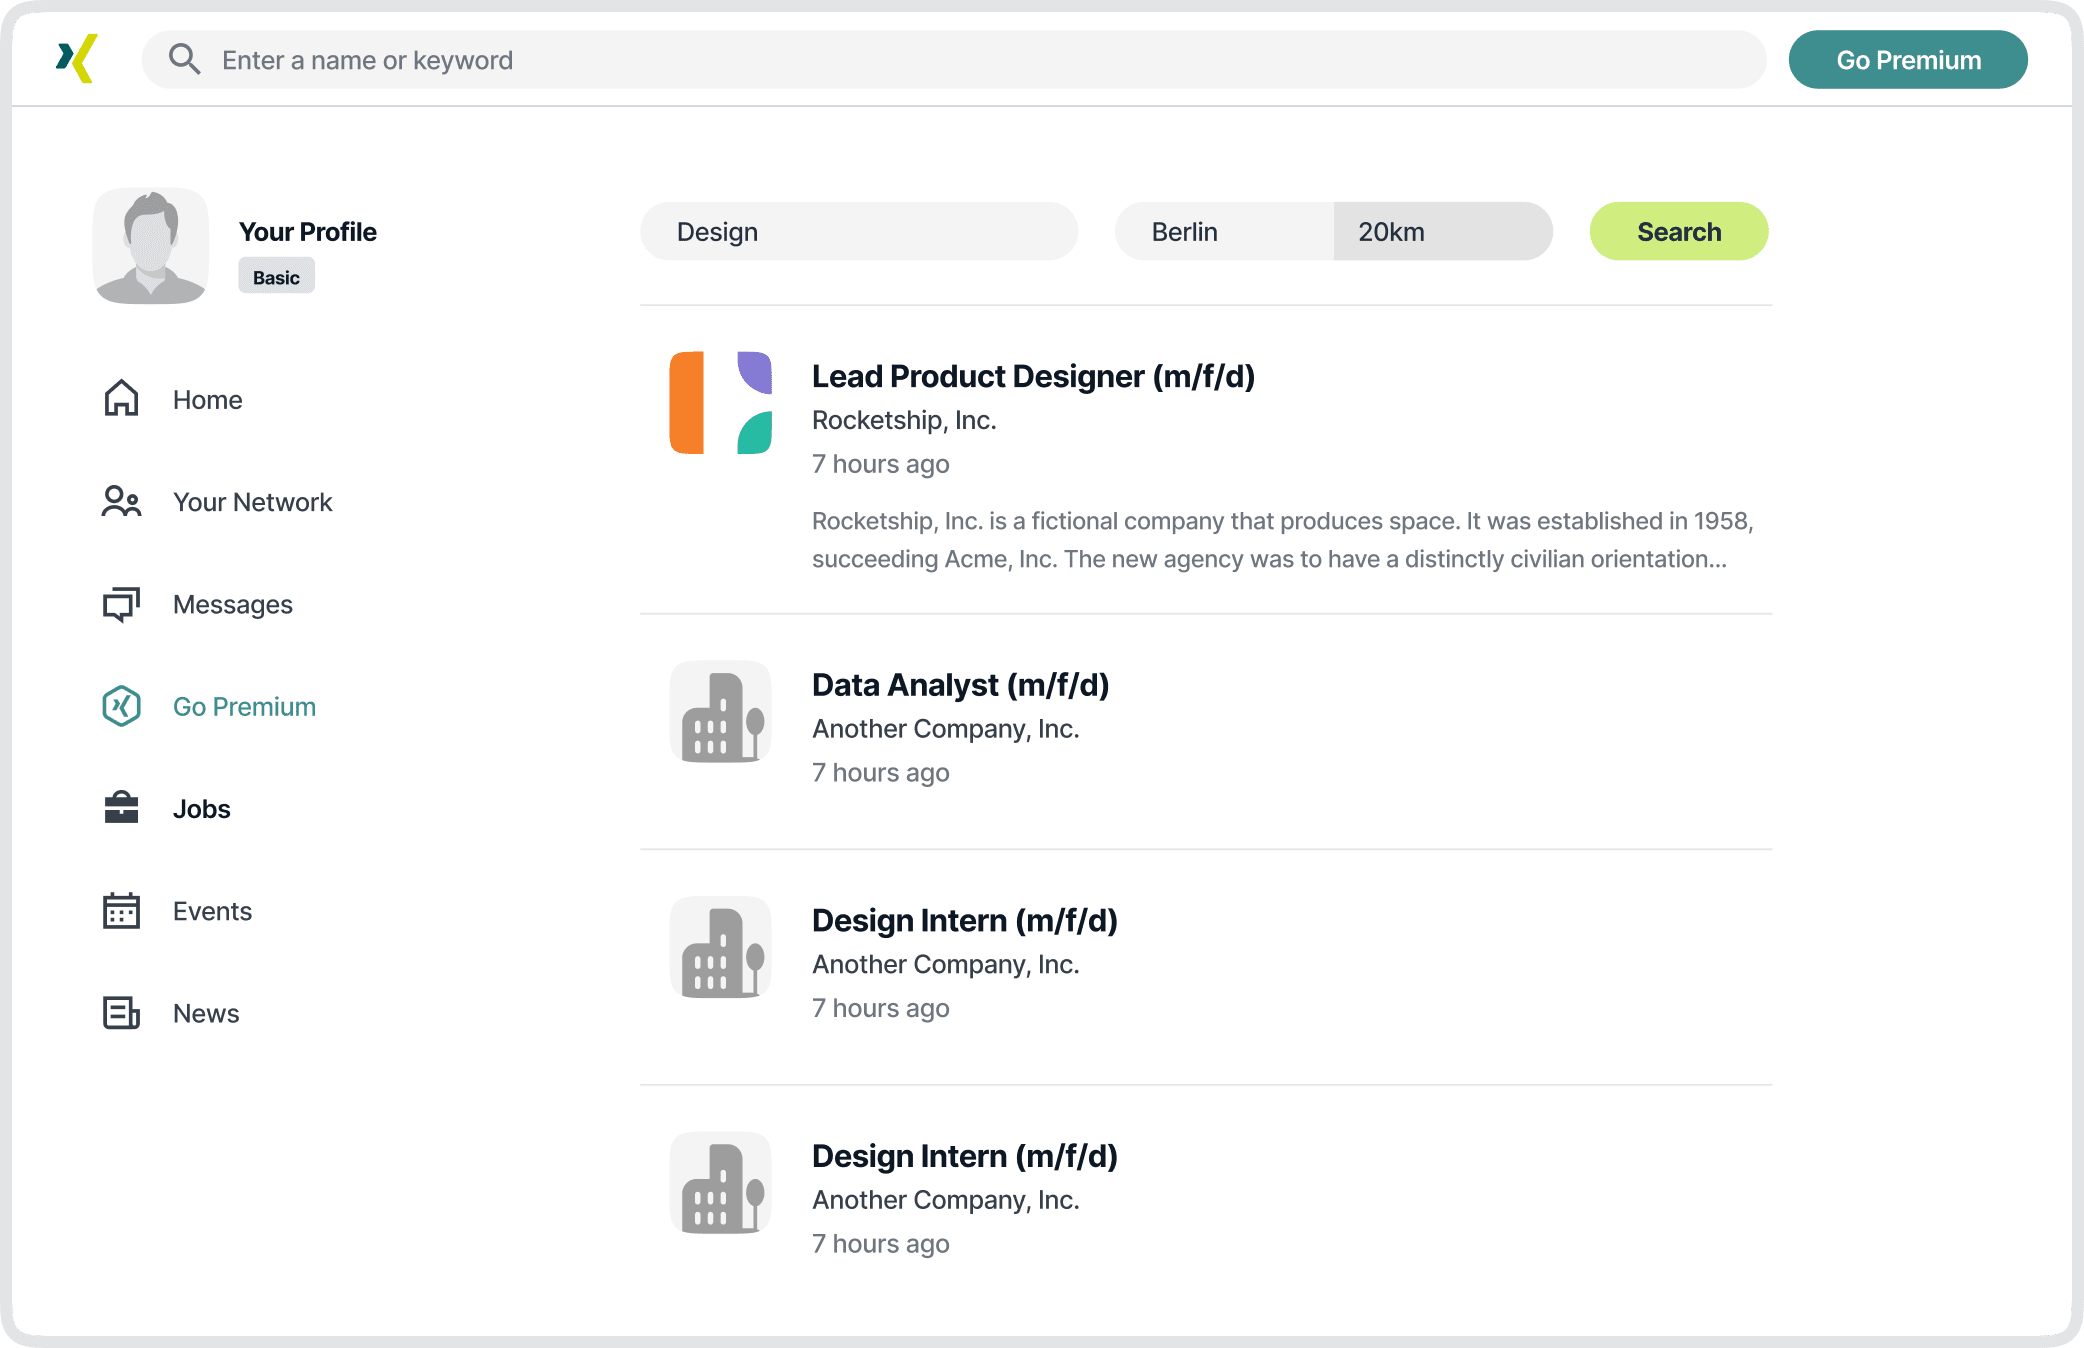
Task: Open the profile avatar picture
Action: pyautogui.click(x=151, y=246)
